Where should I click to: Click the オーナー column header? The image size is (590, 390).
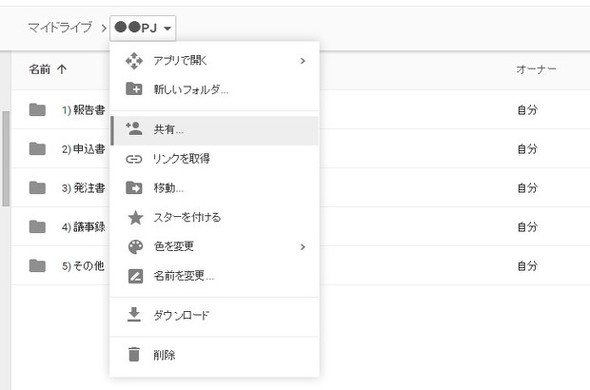click(536, 69)
